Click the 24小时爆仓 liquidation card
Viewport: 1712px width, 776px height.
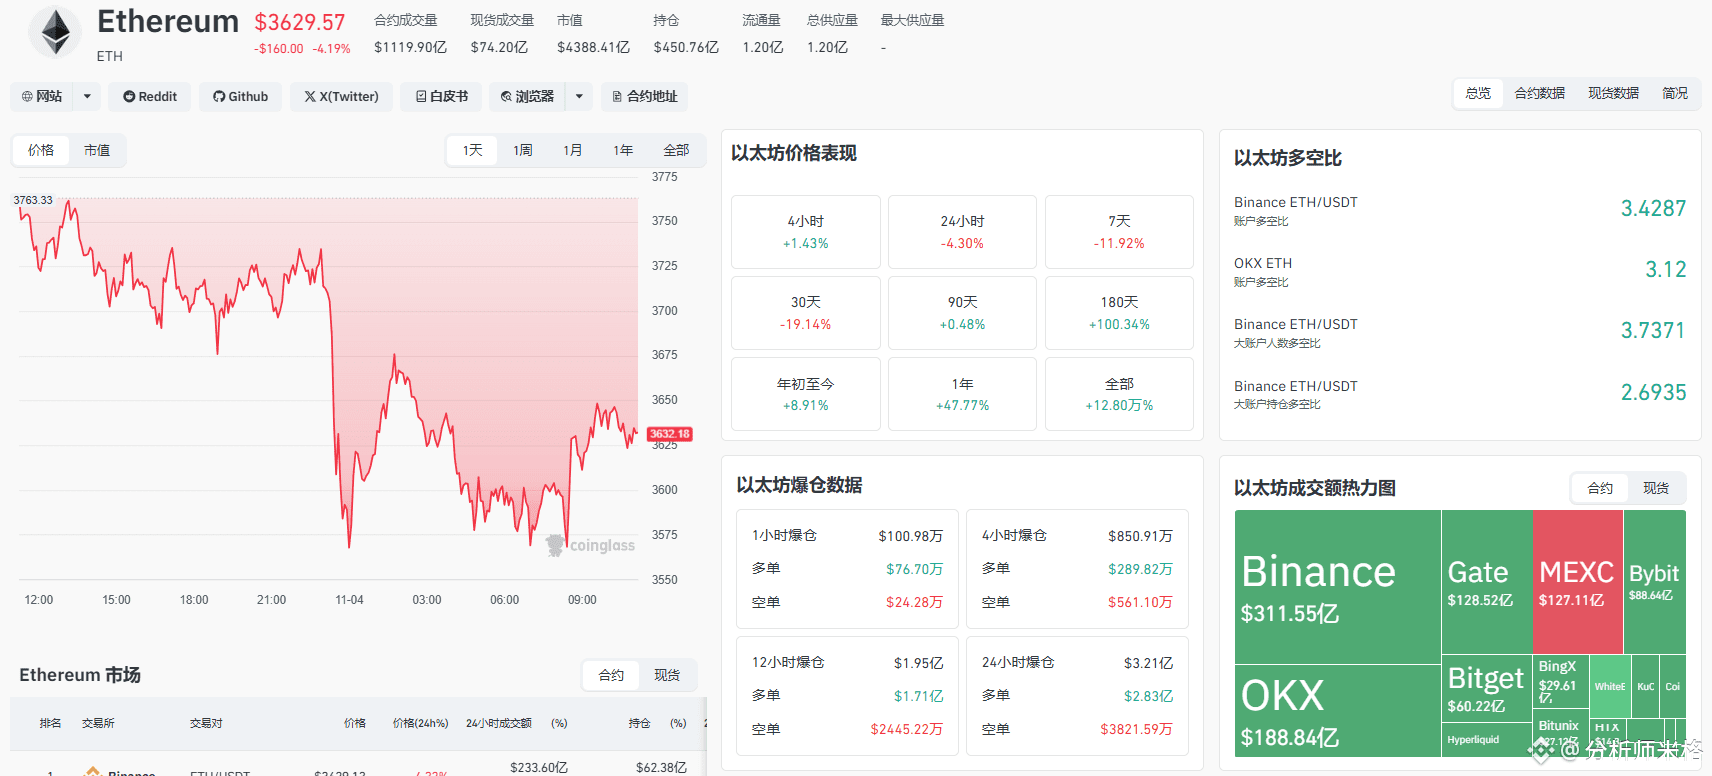(1077, 696)
